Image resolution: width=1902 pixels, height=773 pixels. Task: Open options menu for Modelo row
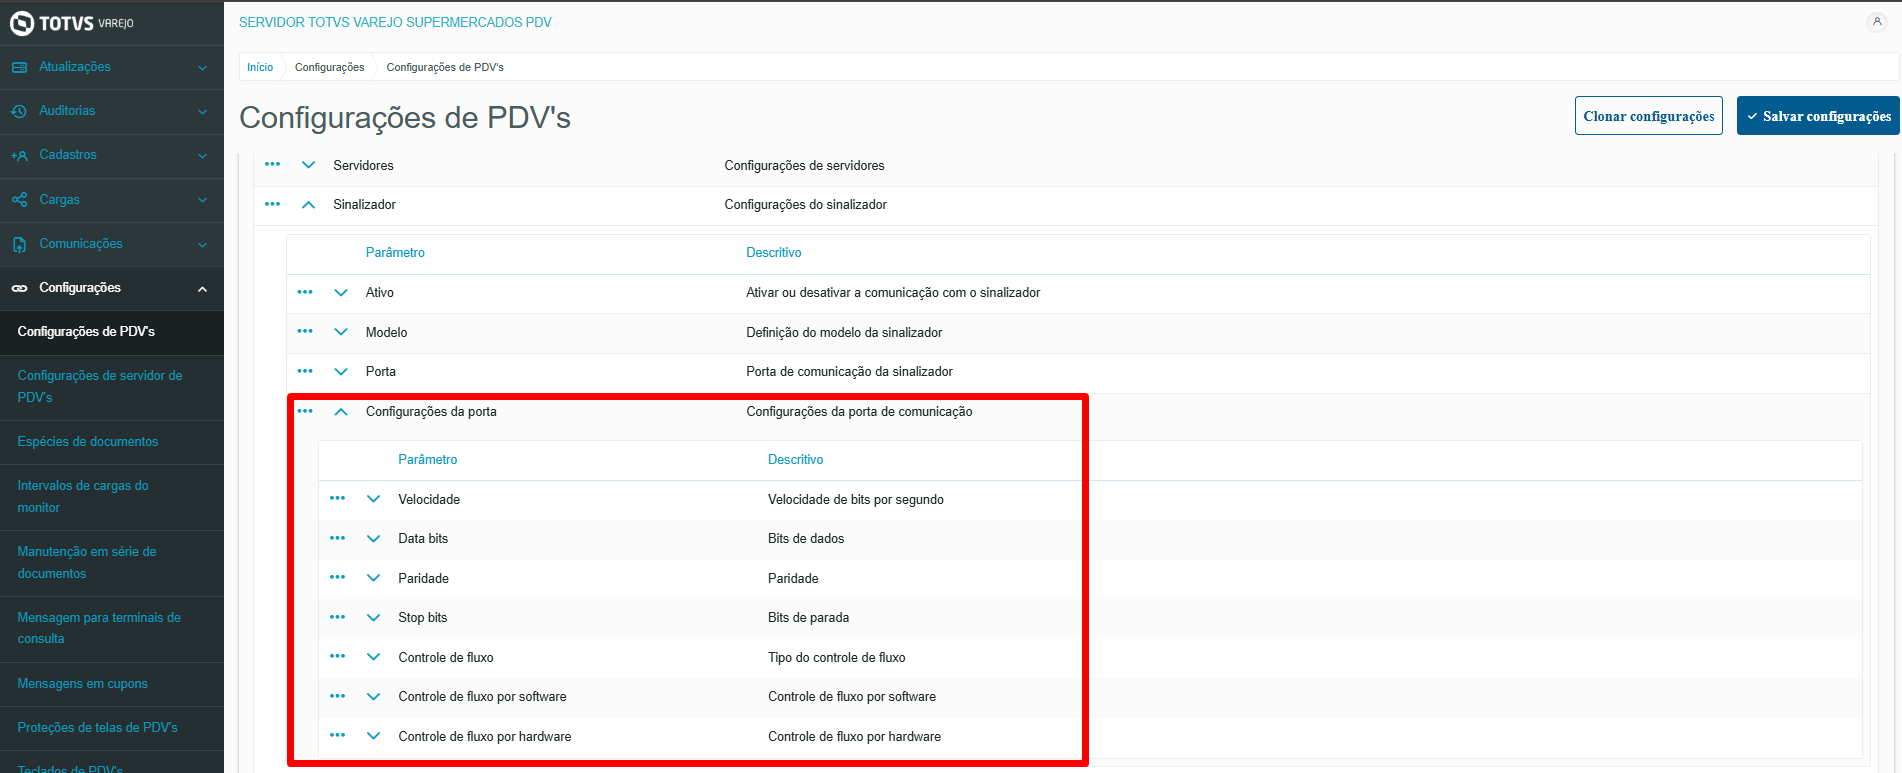305,331
